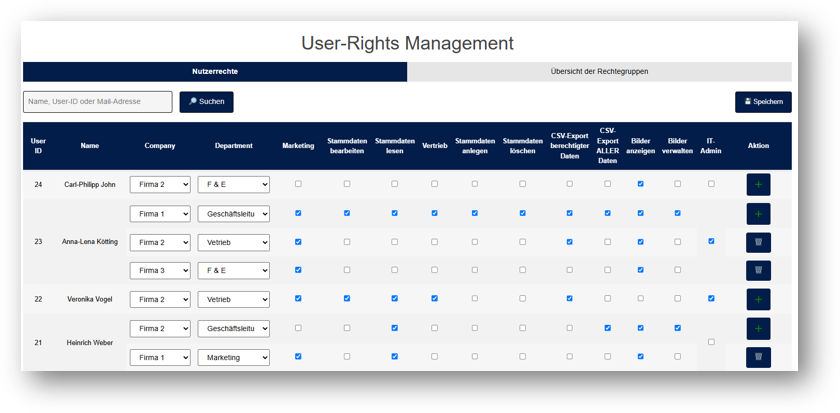Open Heinrich Weber's Marketing department dropdown
This screenshot has width=840, height=413.
point(233,357)
